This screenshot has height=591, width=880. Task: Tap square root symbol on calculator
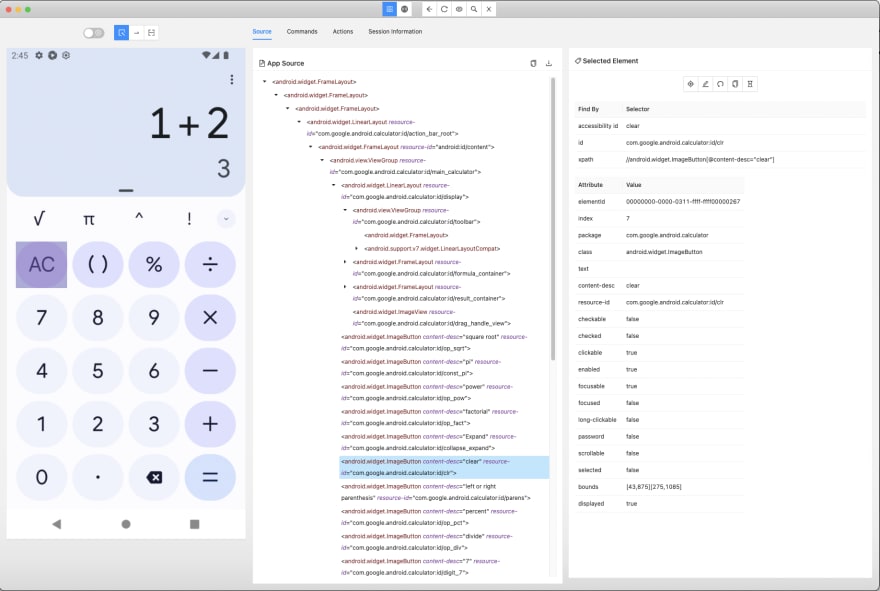(39, 218)
